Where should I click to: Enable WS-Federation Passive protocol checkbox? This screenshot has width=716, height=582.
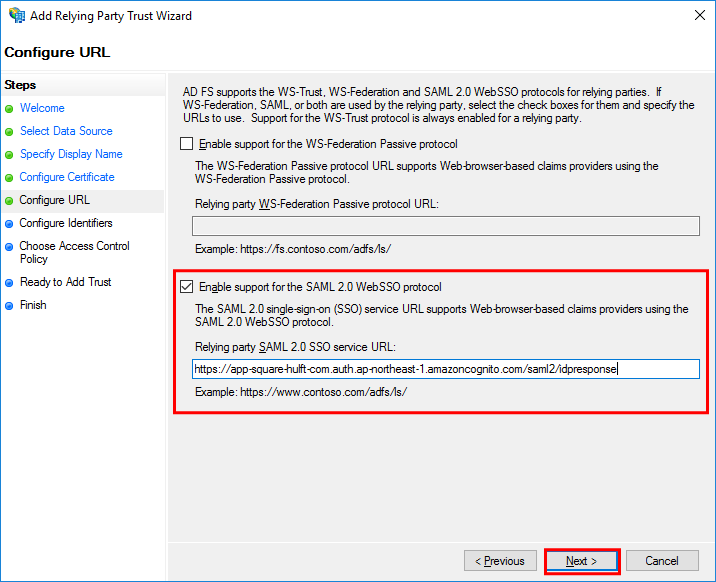click(186, 144)
